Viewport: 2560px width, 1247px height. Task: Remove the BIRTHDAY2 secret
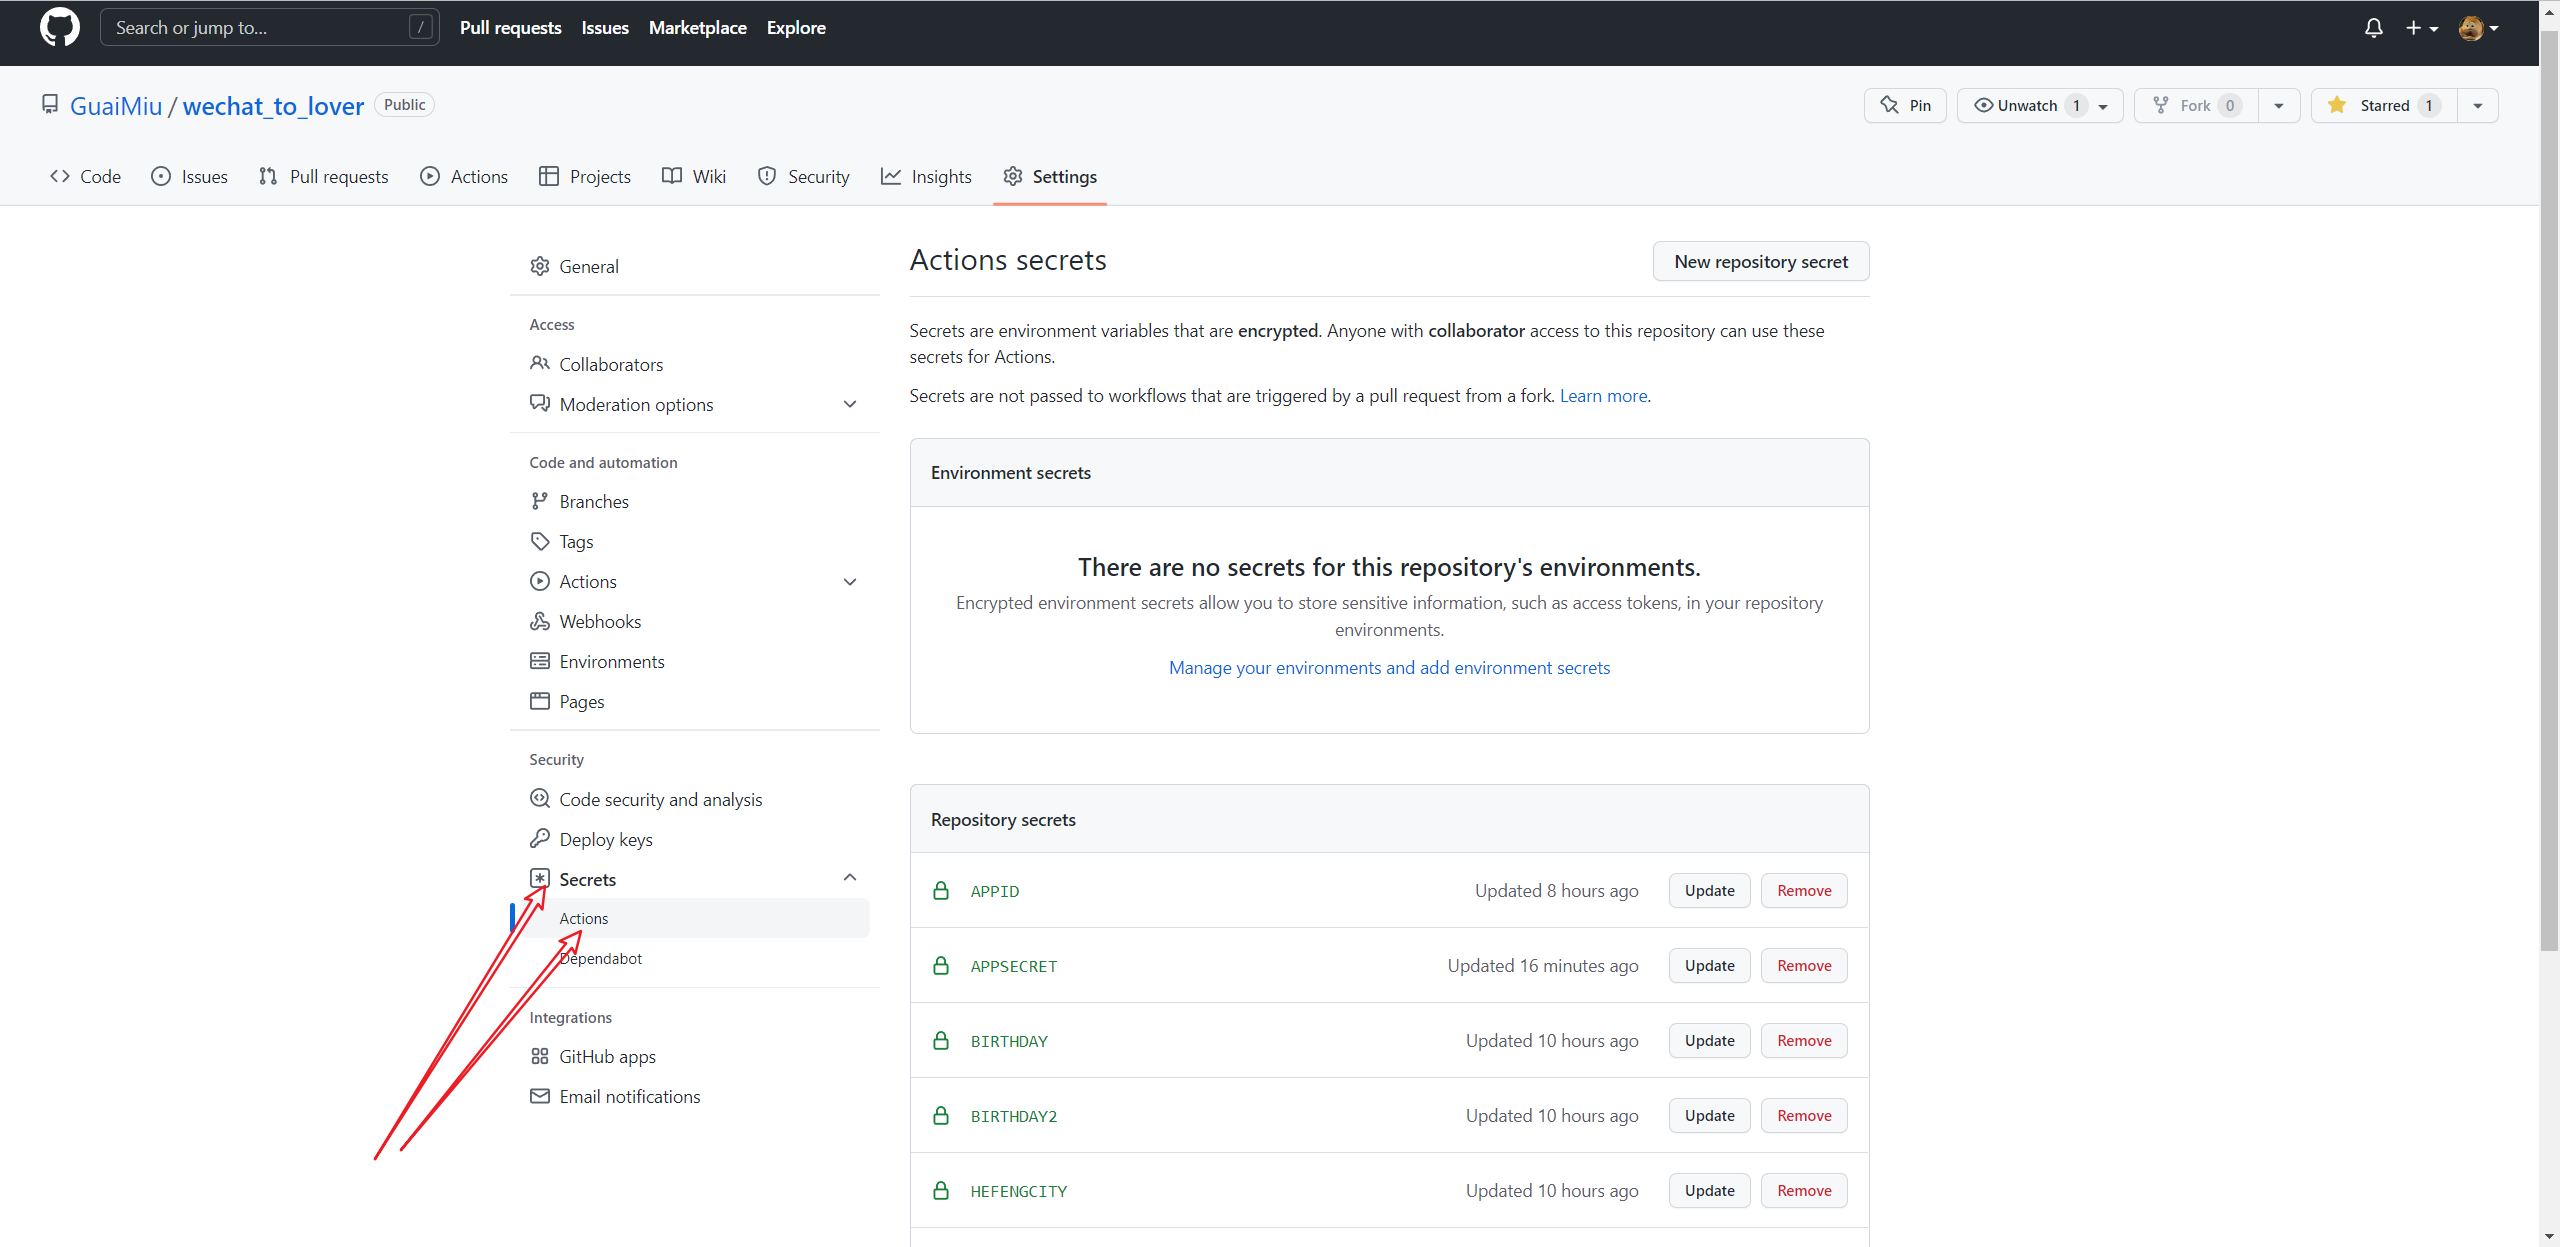pos(1804,1115)
